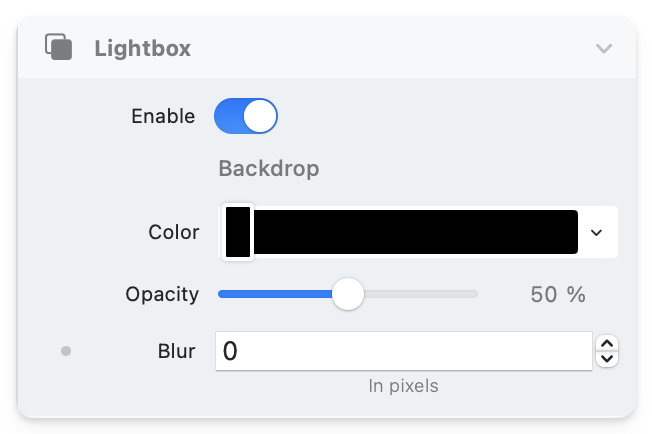Decrease Blur with the down stepper arrow
Viewport: 652px width, 434px height.
pos(607,358)
